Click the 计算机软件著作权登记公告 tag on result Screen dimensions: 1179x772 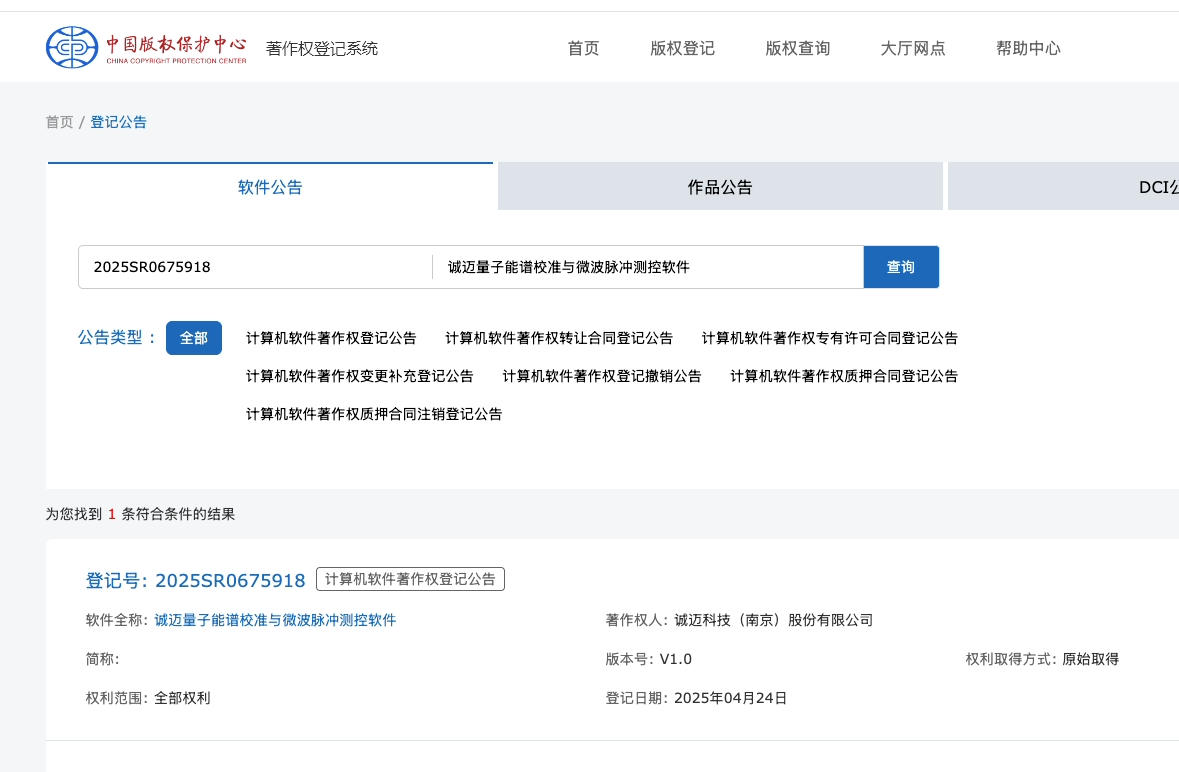tap(411, 579)
